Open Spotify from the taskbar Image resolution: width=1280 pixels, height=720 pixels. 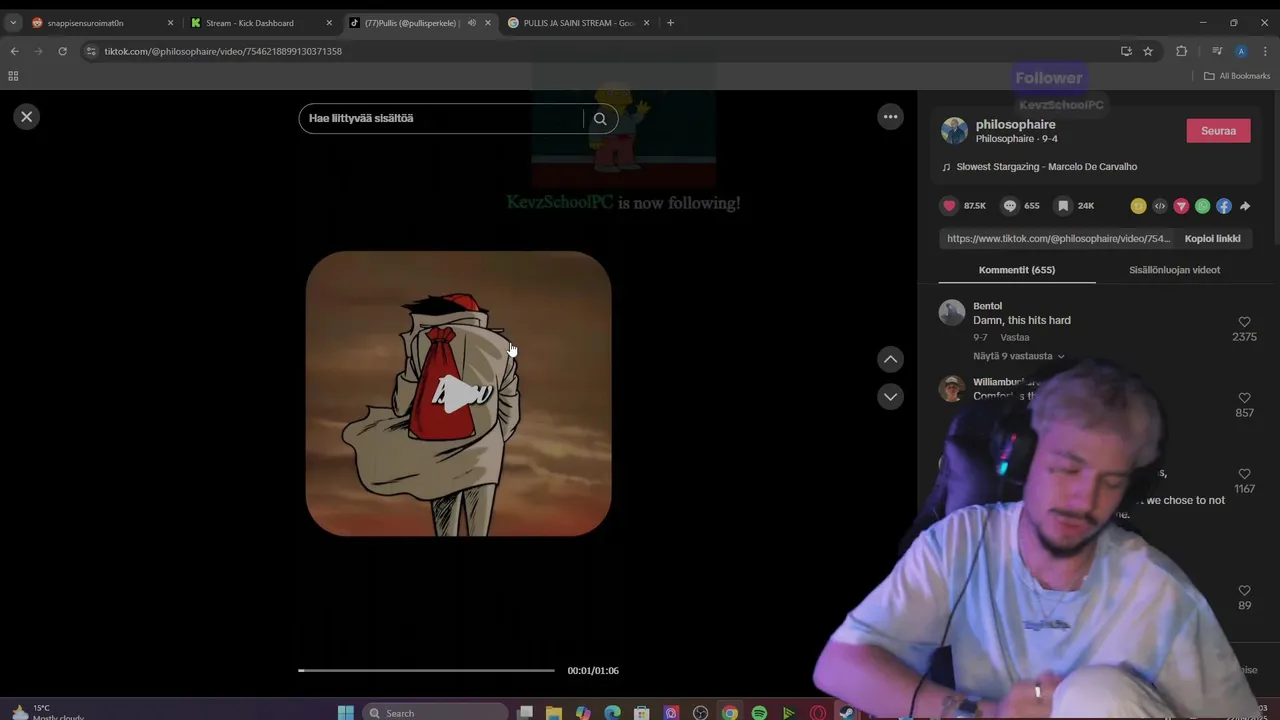[x=759, y=712]
